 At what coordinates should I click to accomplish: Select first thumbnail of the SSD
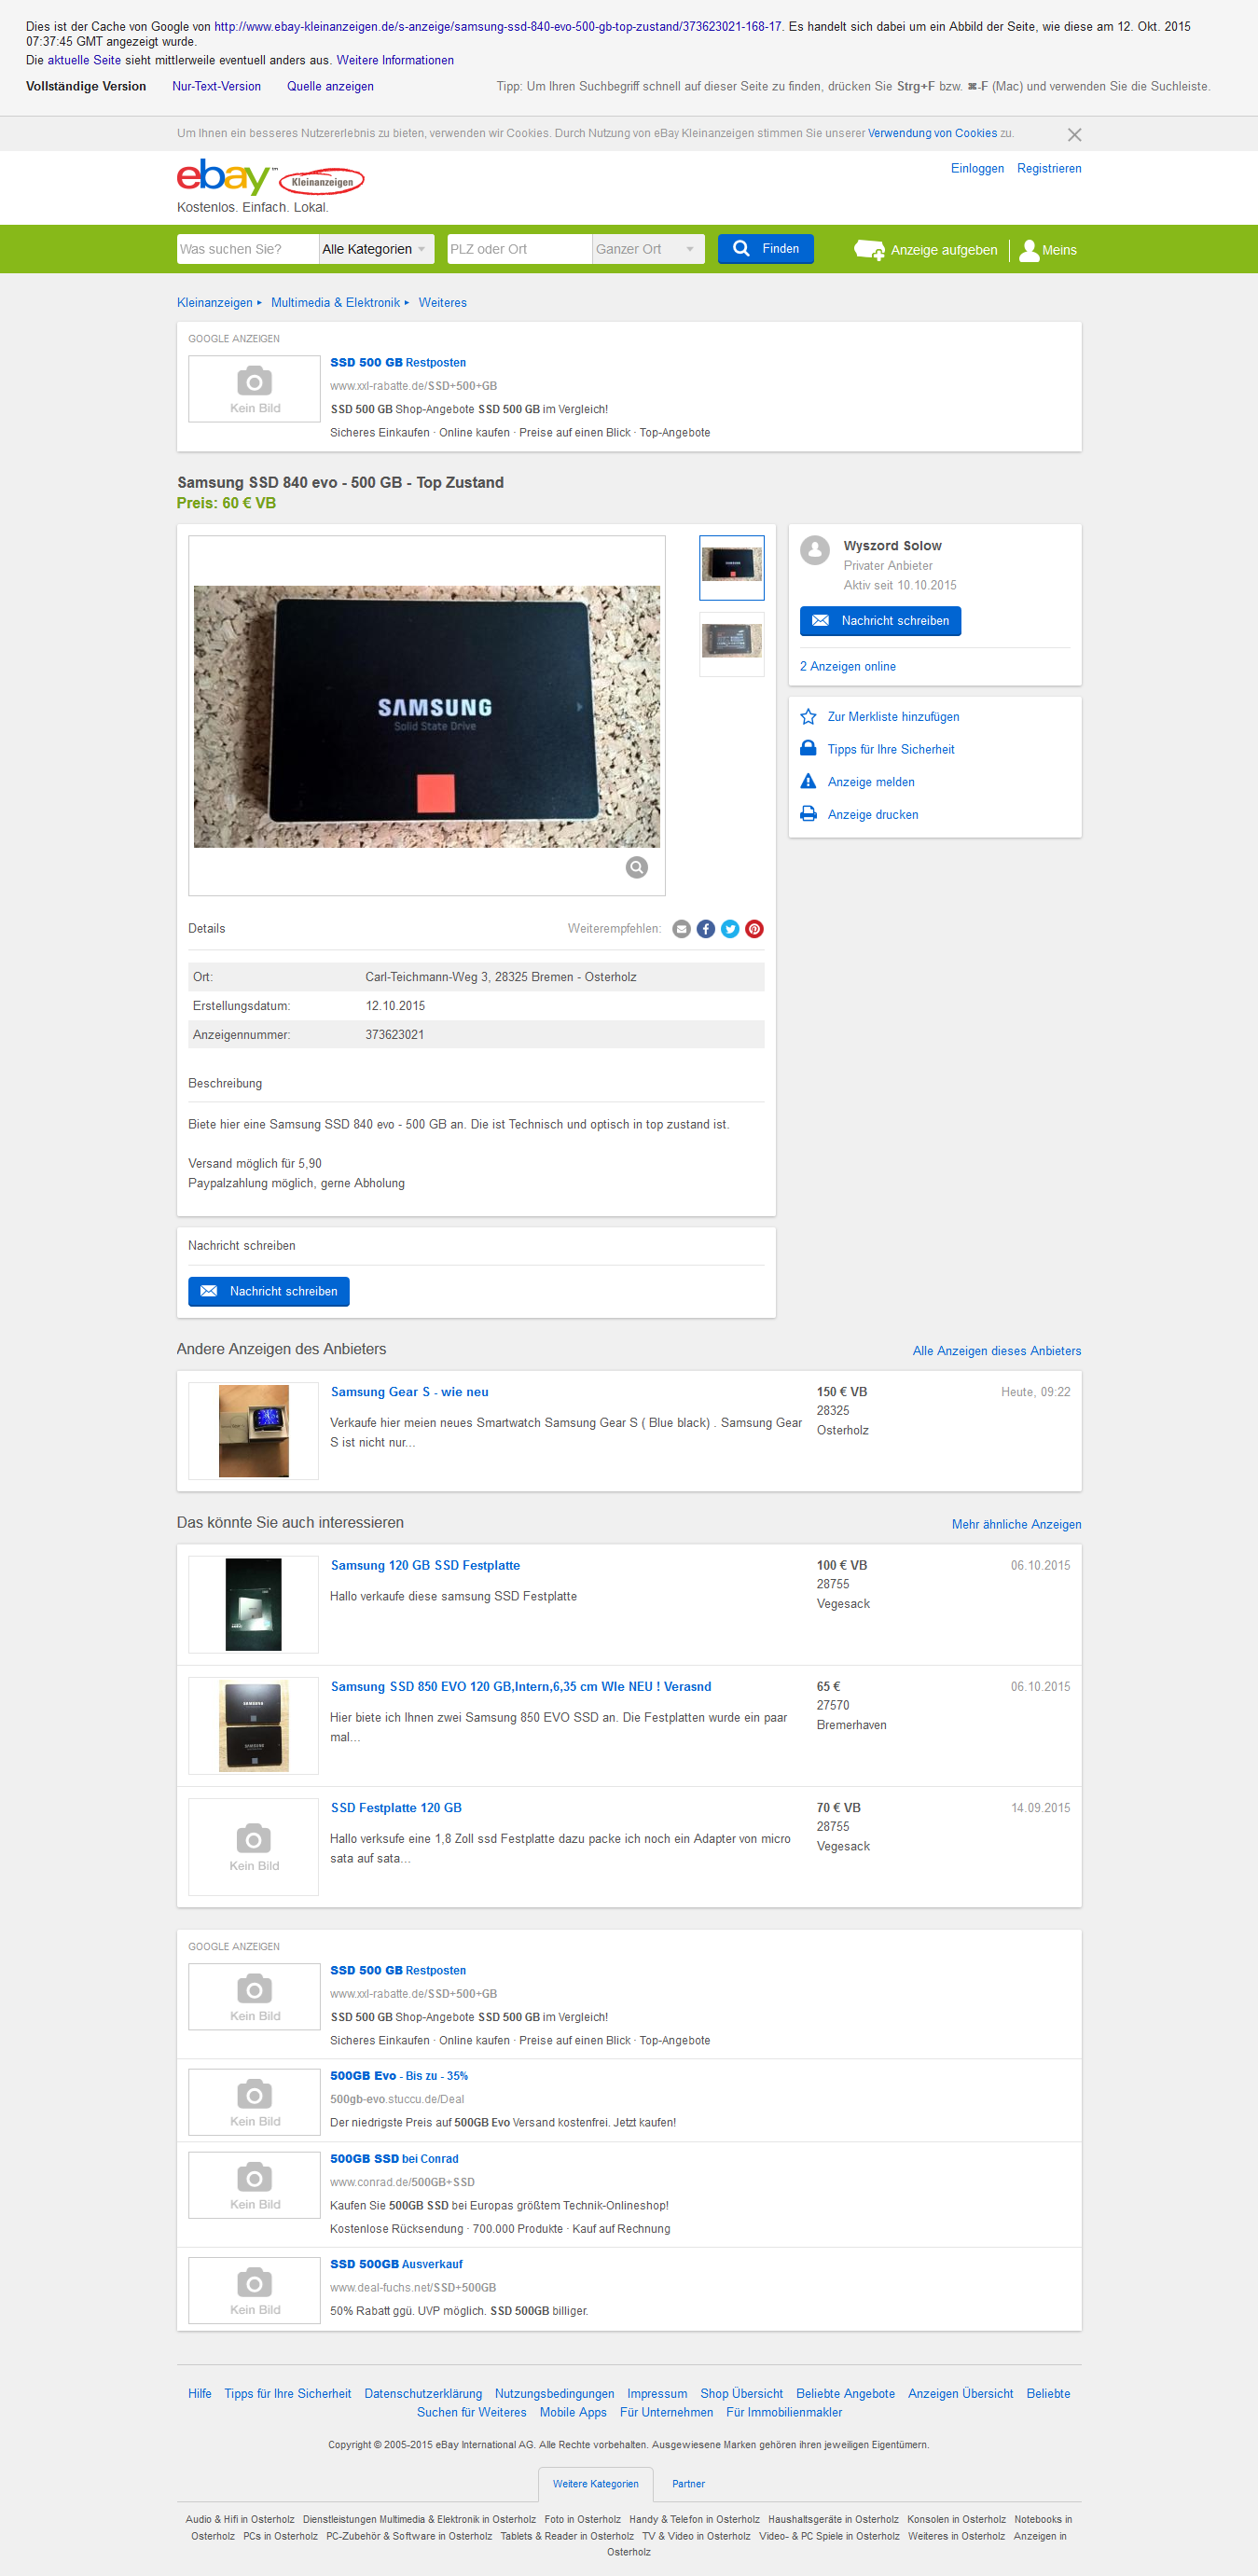click(731, 568)
